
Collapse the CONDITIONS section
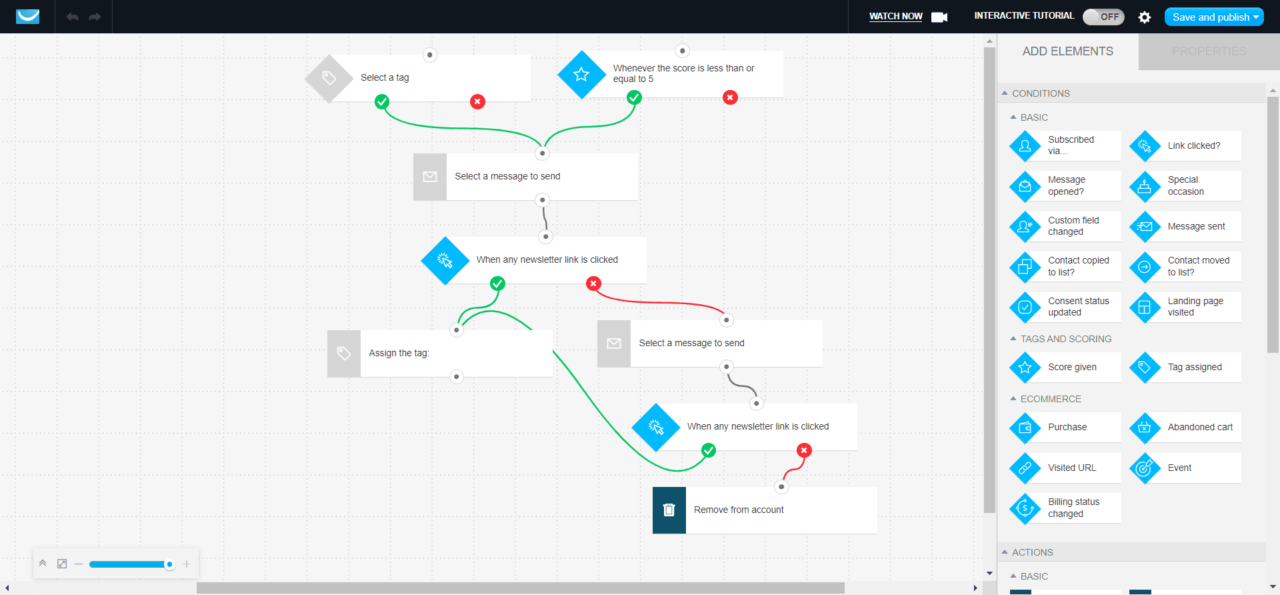(x=1005, y=93)
